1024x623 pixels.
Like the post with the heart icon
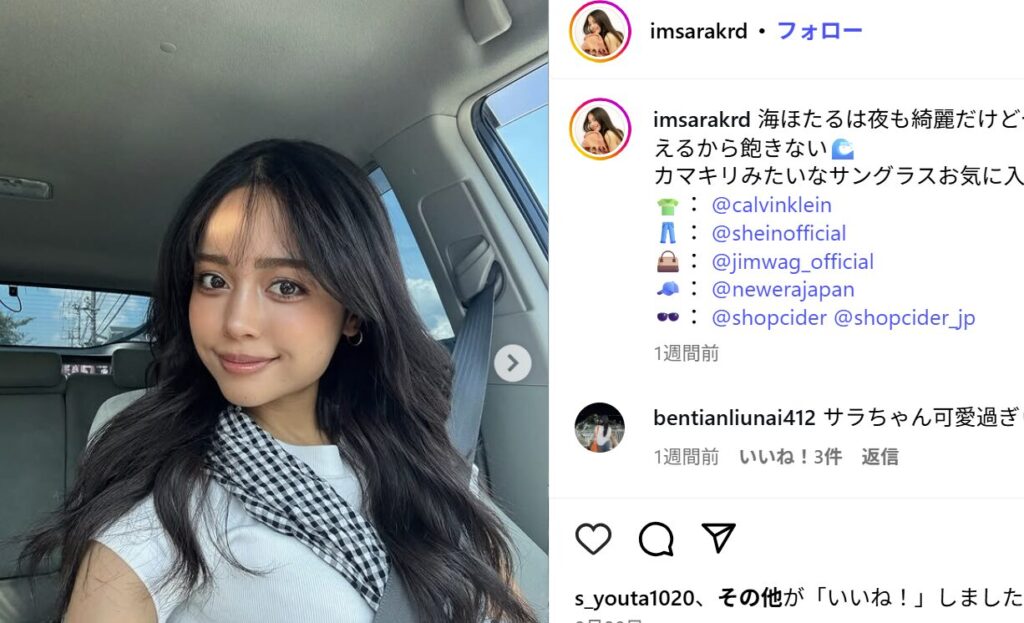[x=593, y=539]
